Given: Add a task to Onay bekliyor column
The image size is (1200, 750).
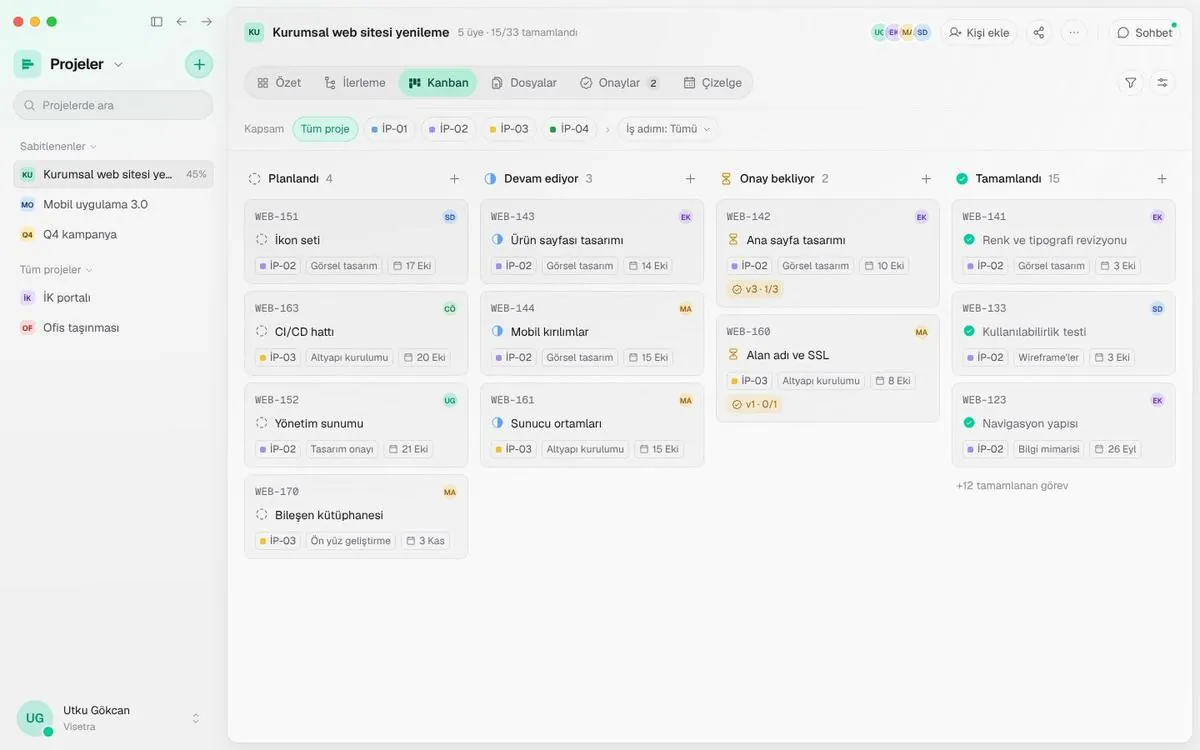Looking at the screenshot, I should (926, 179).
